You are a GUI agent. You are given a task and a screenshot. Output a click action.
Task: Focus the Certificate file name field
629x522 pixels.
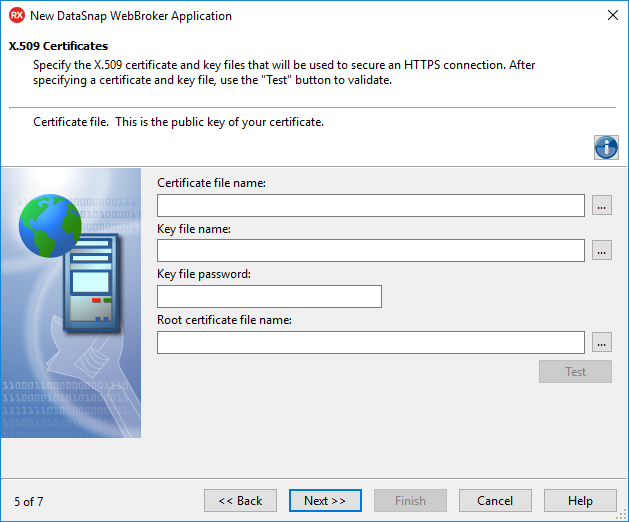pyautogui.click(x=371, y=205)
